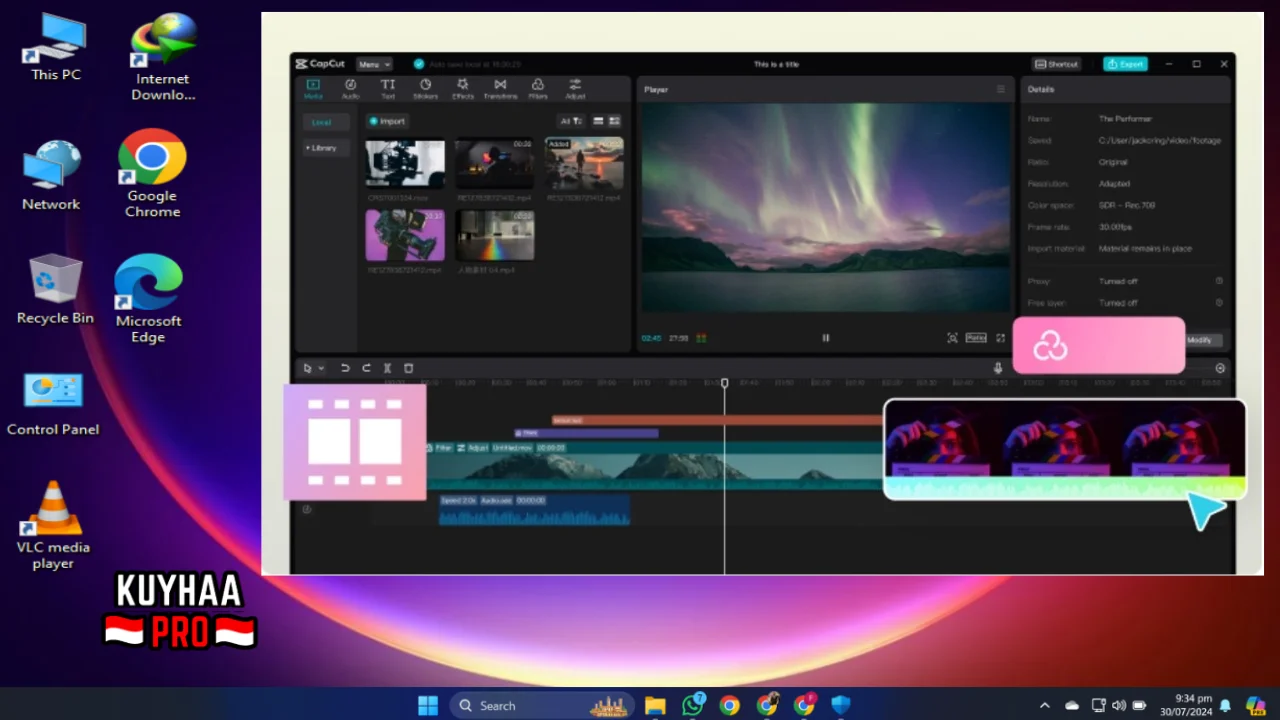Select the sunset clip marked Added
The width and height of the screenshot is (1280, 720).
[x=584, y=163]
